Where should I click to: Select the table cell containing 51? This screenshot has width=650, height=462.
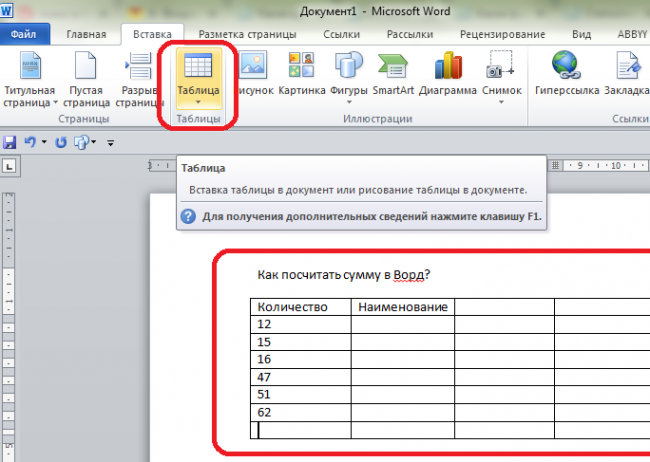coord(301,394)
